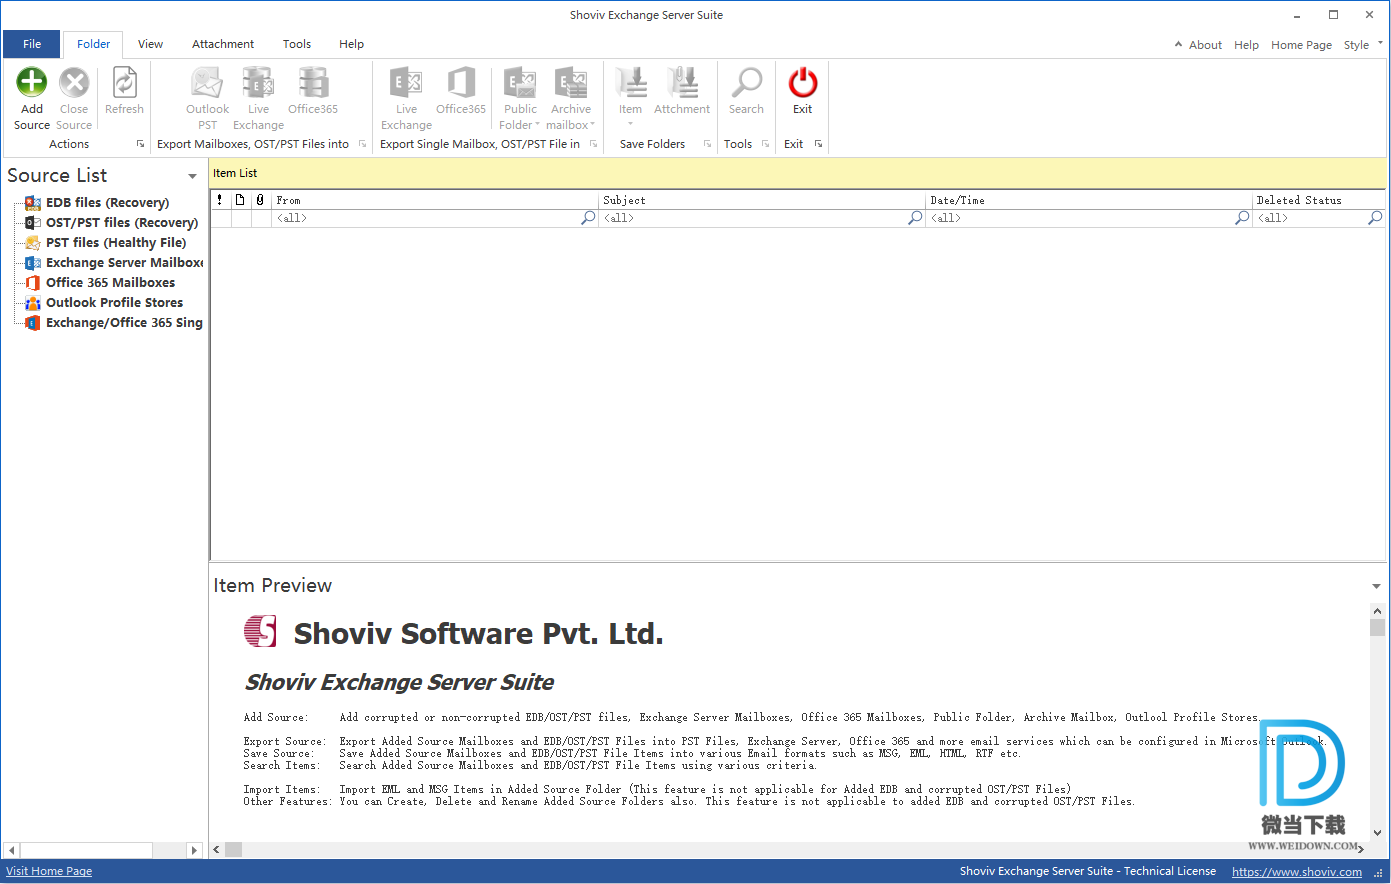Viewport: 1391px width, 884px height.
Task: Click Source List scroll right arrow
Action: [x=194, y=850]
